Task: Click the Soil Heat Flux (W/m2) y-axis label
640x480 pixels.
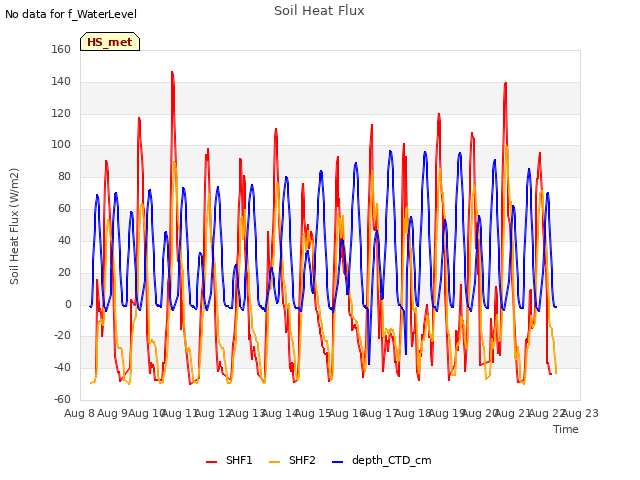Action: pyautogui.click(x=14, y=226)
